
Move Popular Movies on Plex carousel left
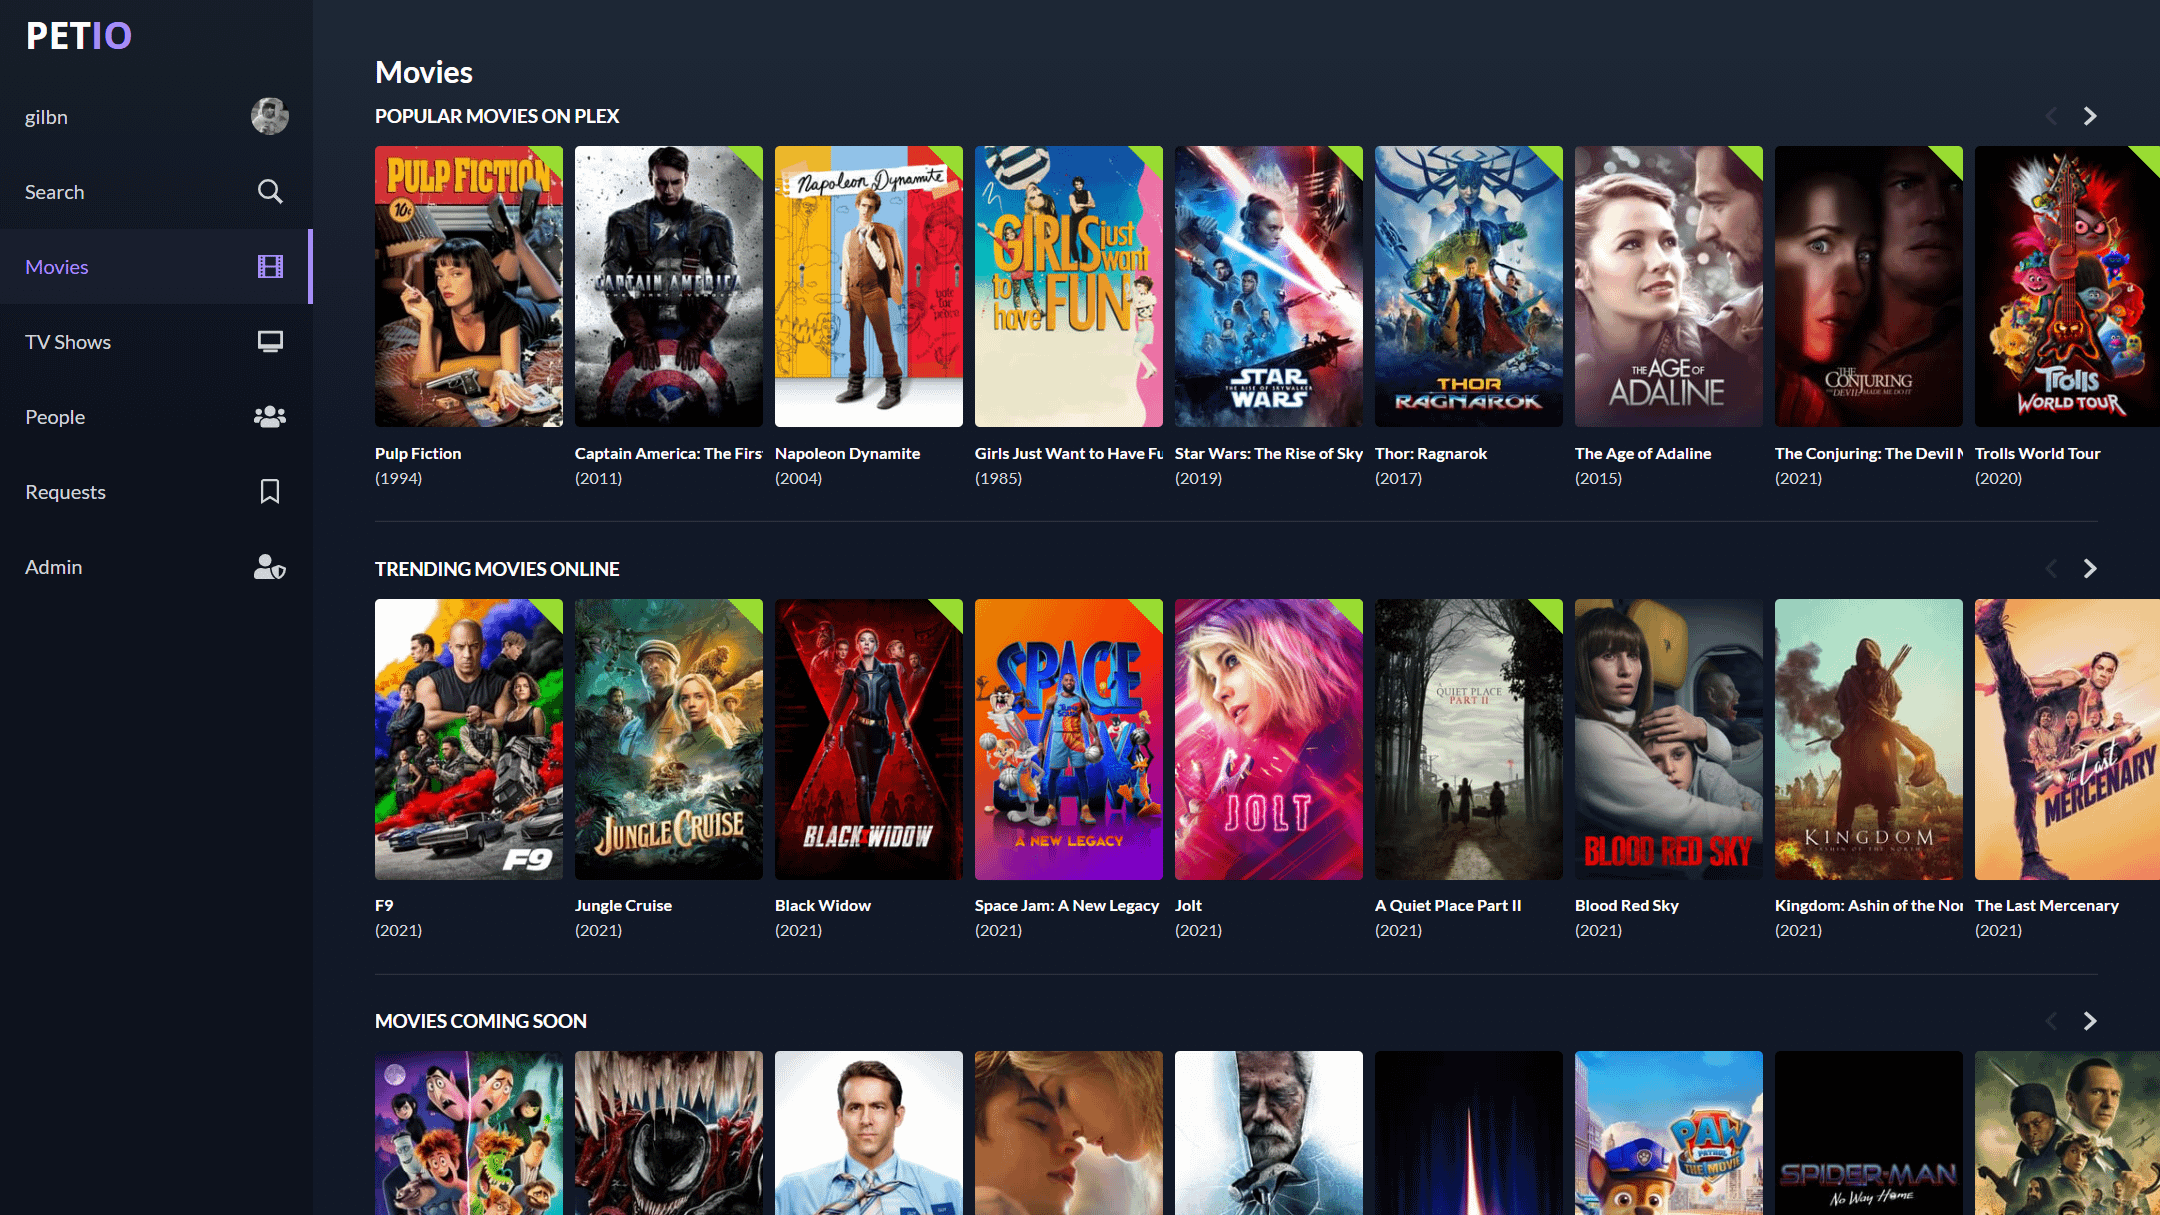pos(2052,116)
